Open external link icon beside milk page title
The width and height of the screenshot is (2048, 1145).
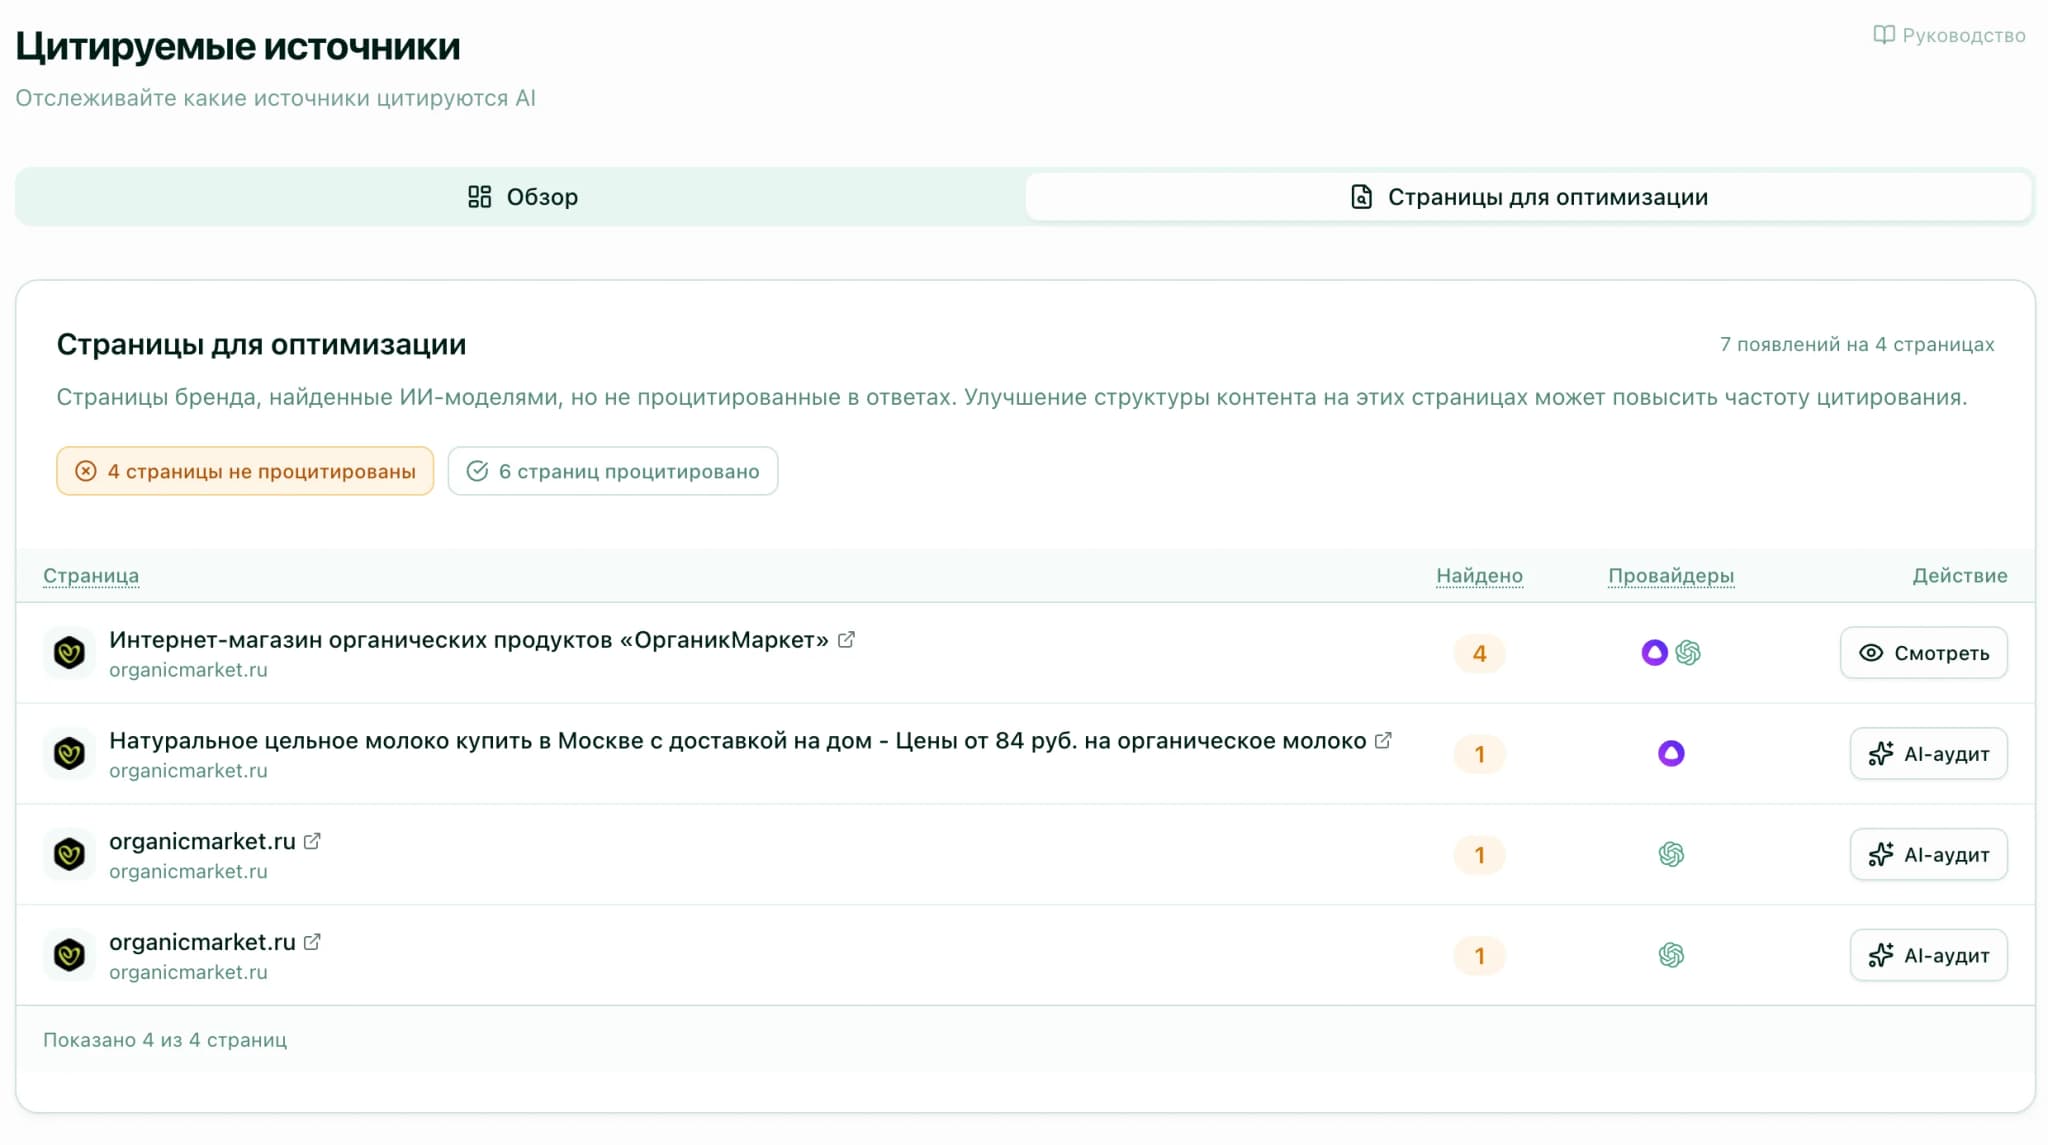[x=1383, y=741]
